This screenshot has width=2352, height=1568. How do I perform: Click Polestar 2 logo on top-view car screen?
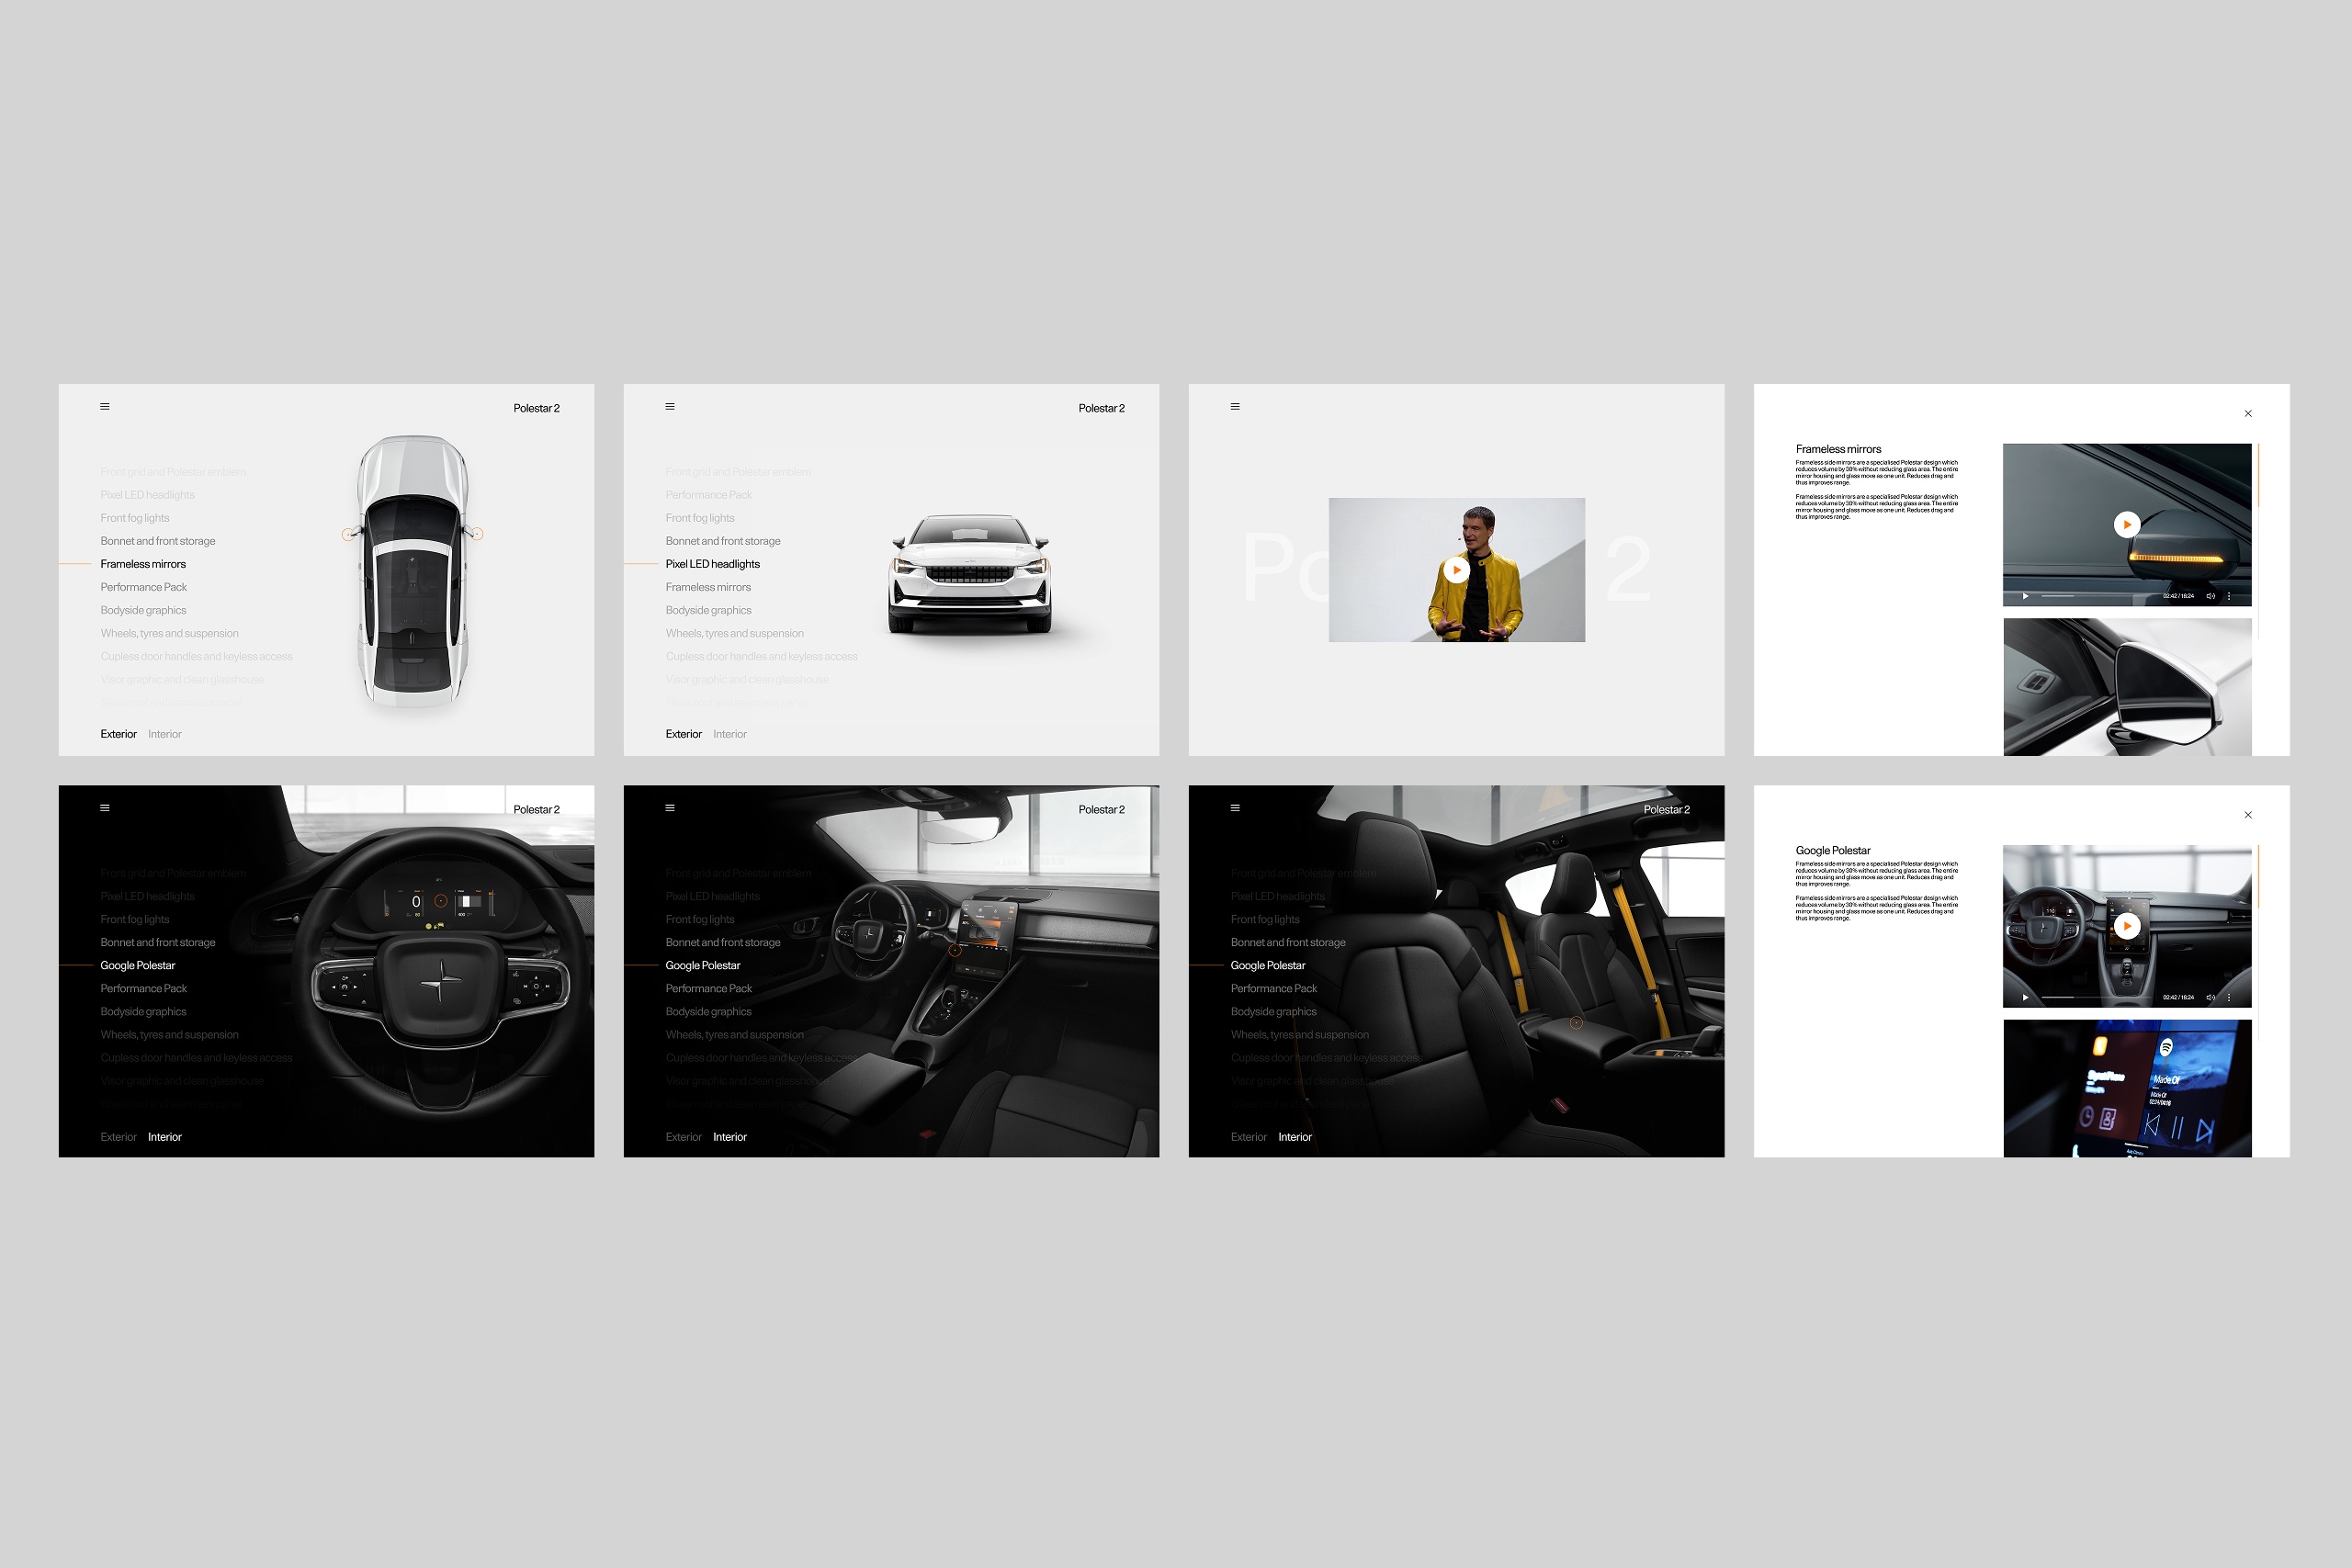point(536,408)
